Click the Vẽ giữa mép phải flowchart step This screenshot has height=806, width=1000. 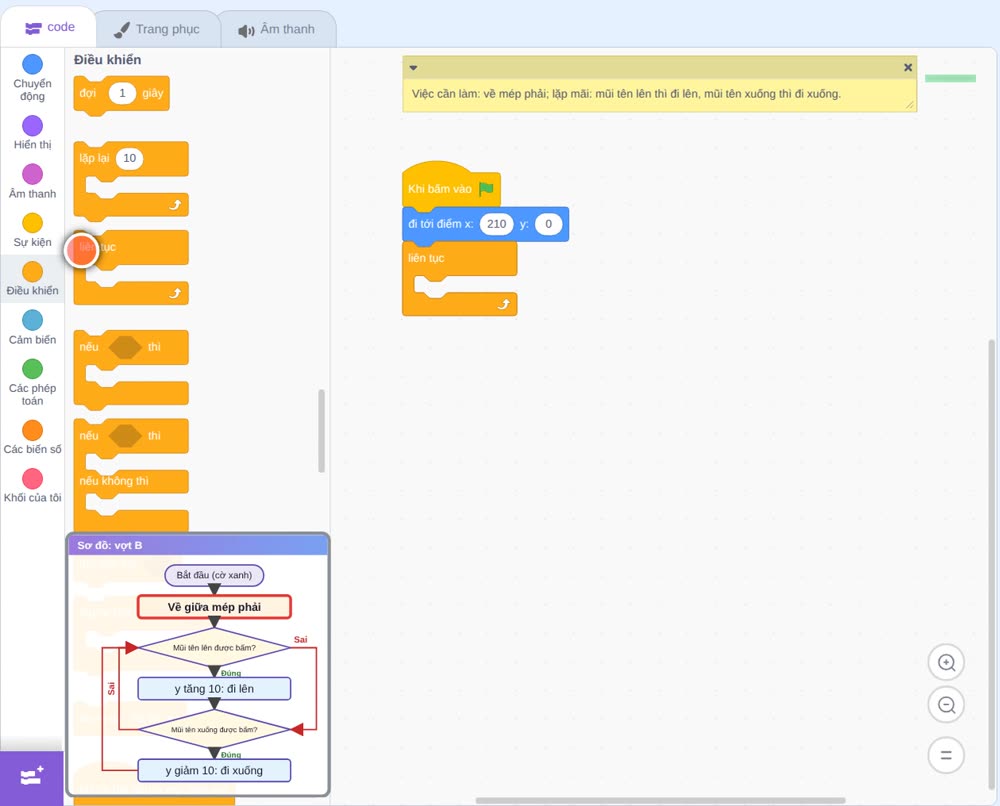[214, 607]
